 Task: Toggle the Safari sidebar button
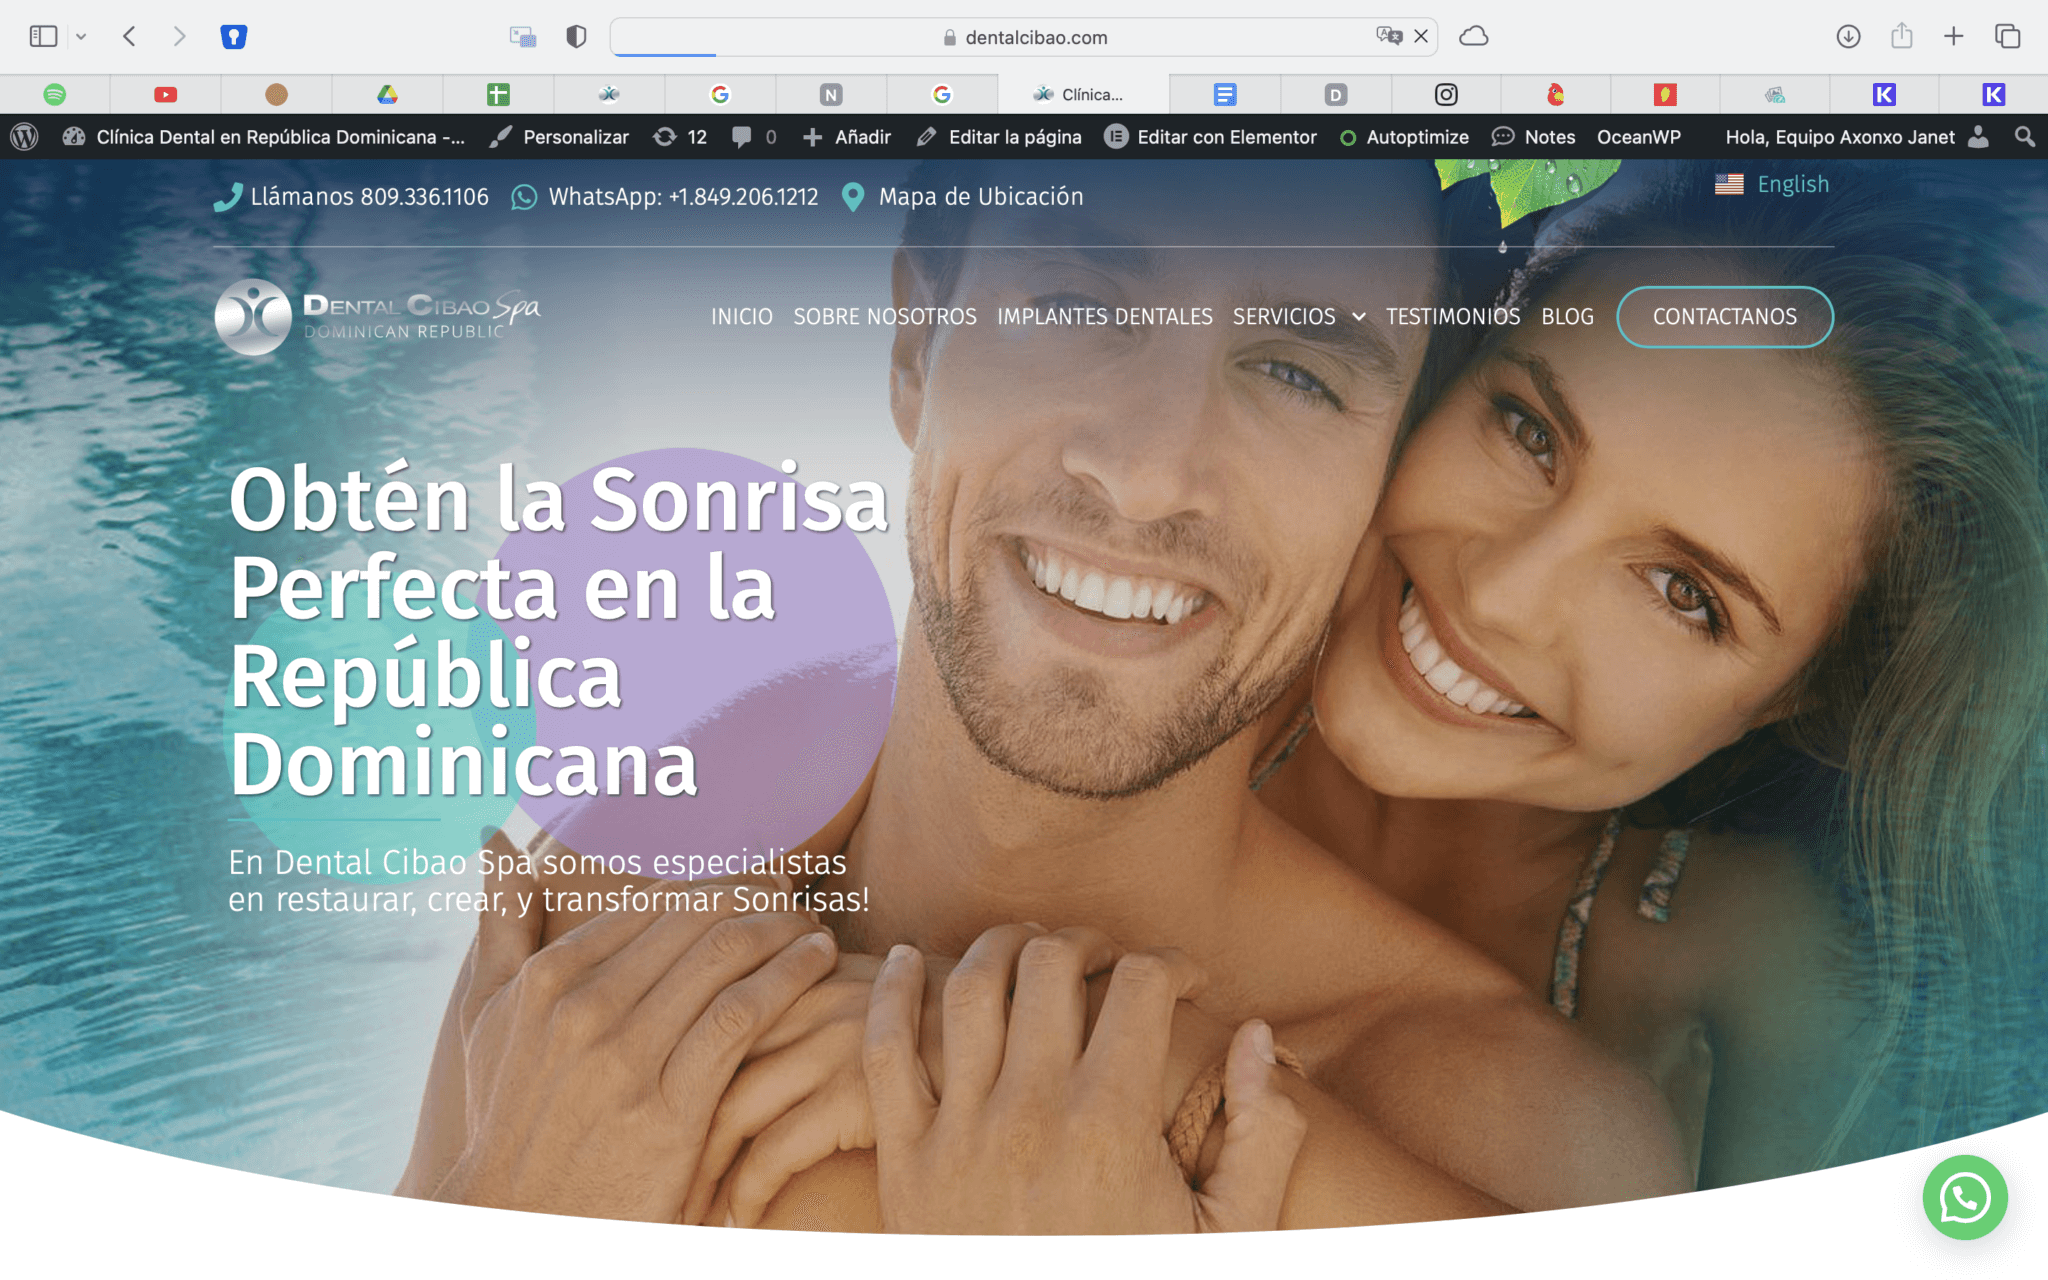tap(43, 37)
